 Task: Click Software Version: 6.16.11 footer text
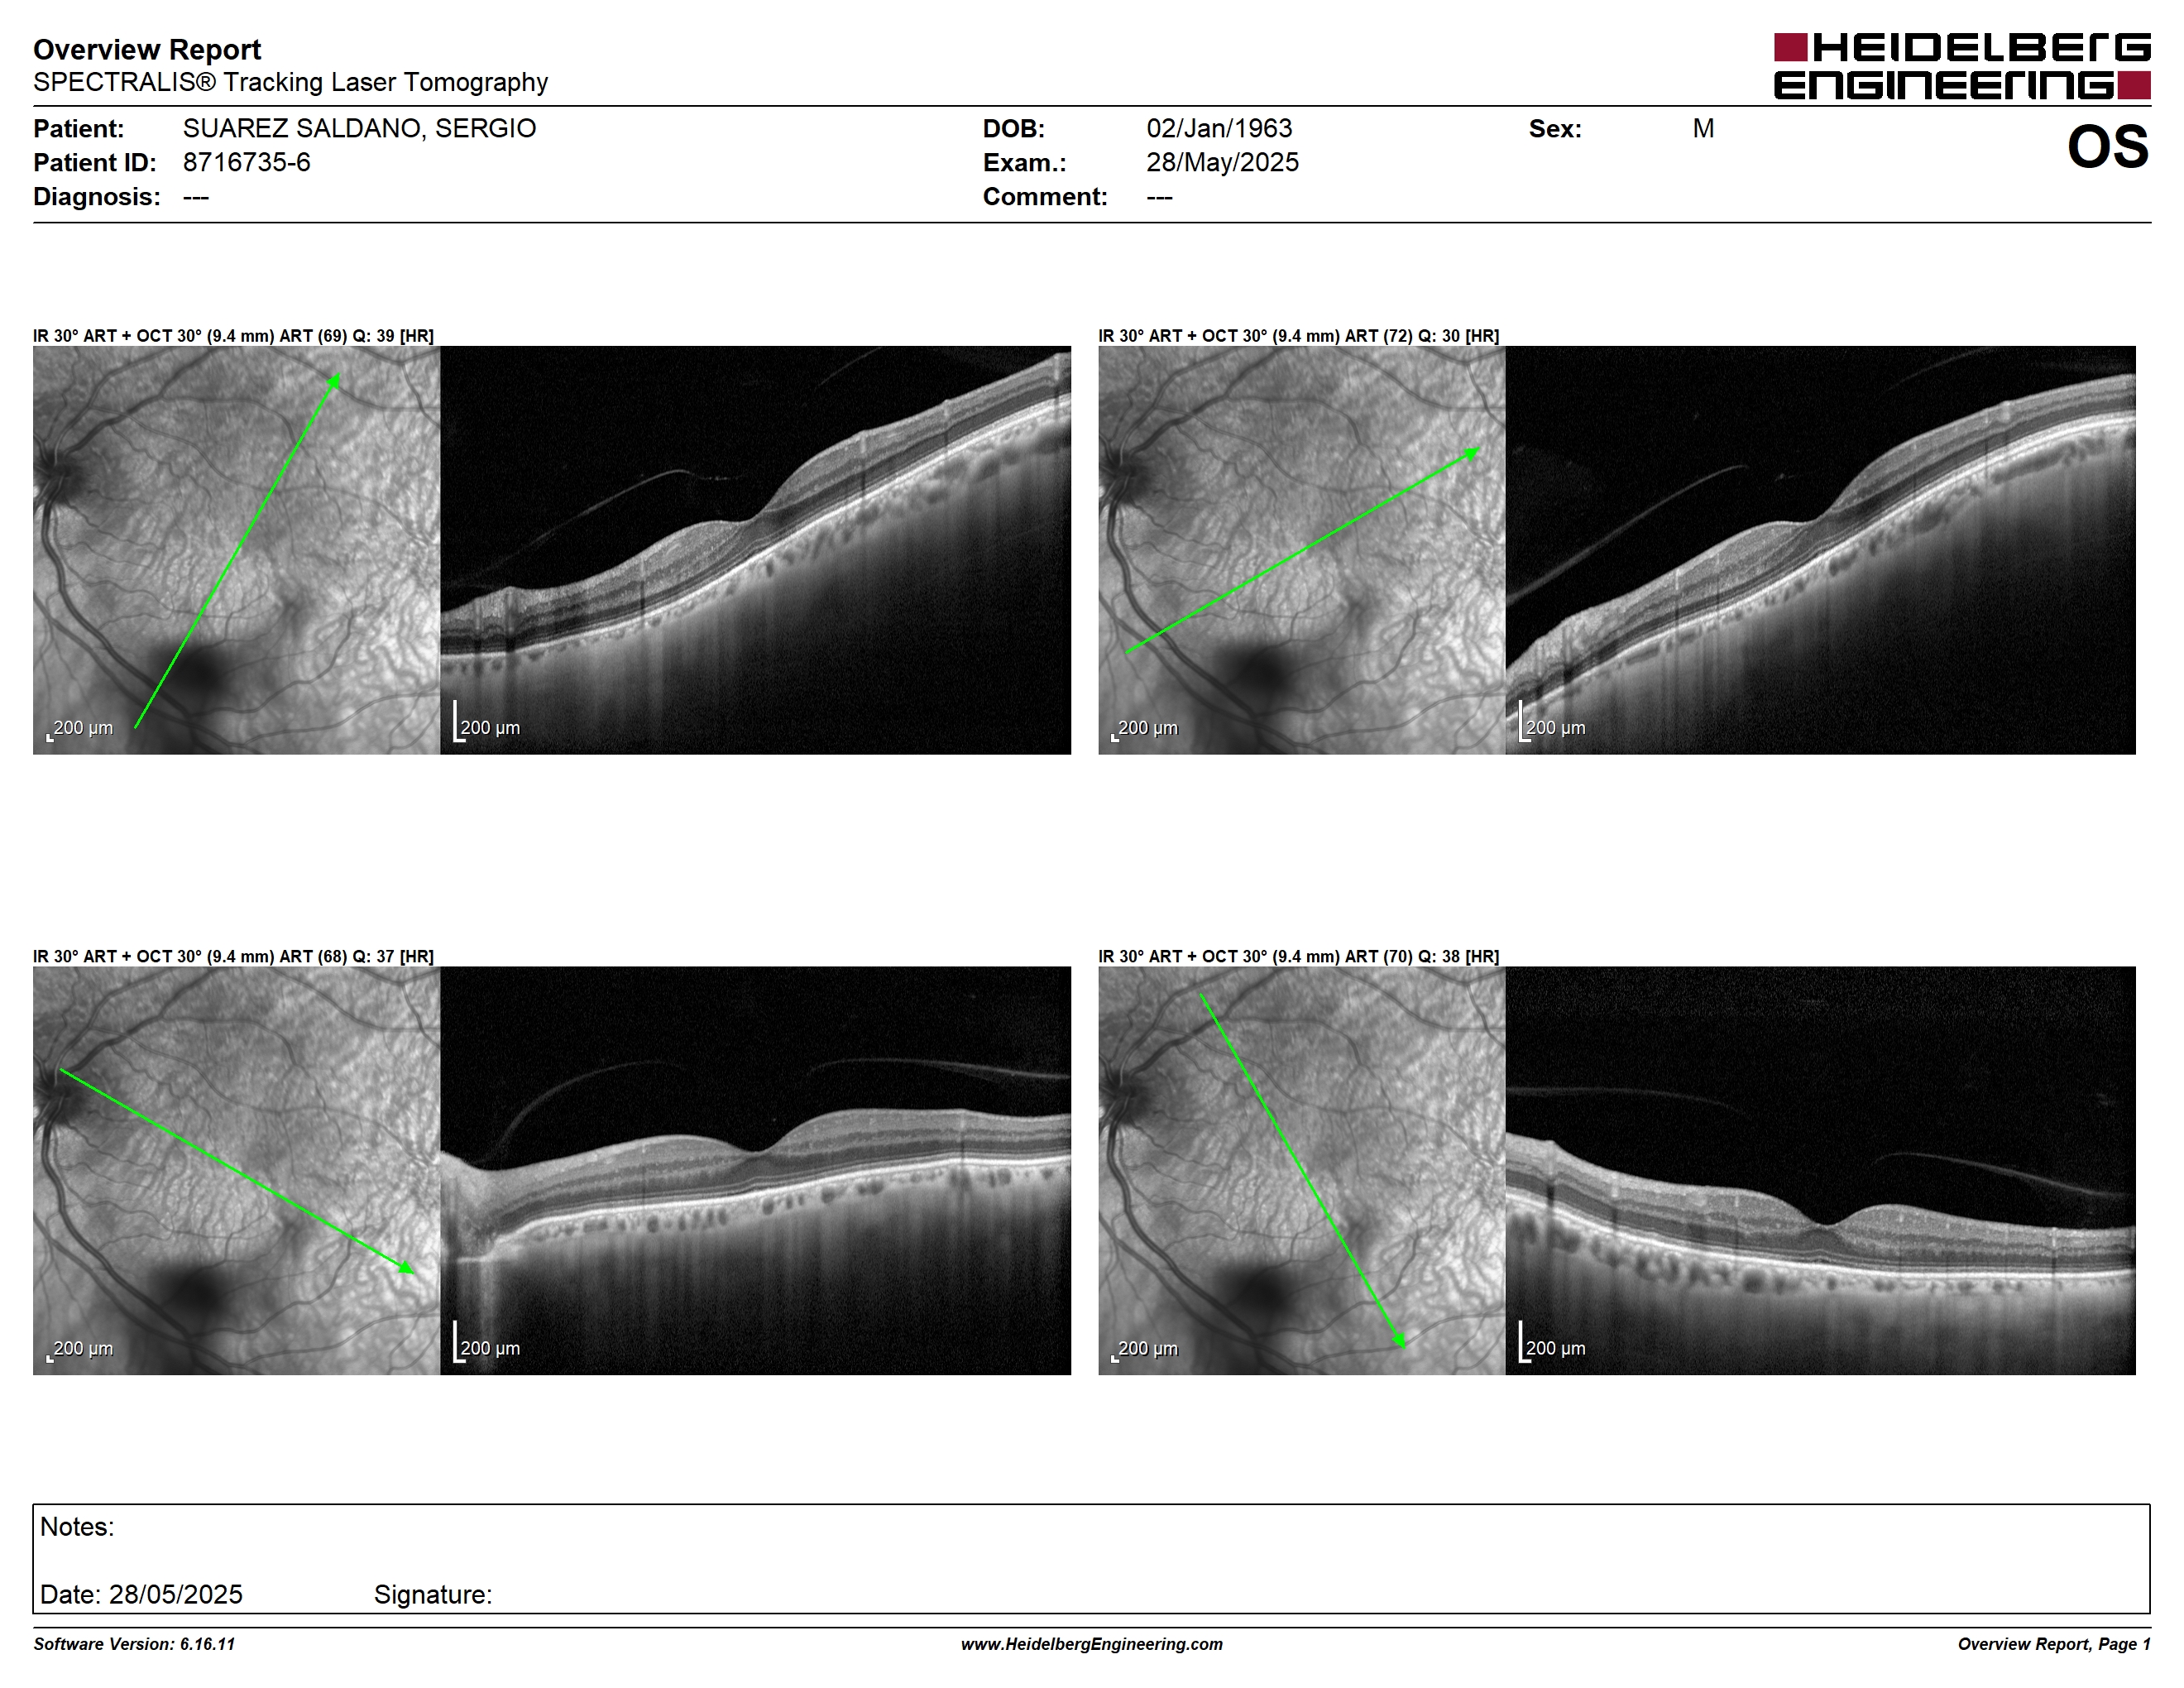[134, 1644]
